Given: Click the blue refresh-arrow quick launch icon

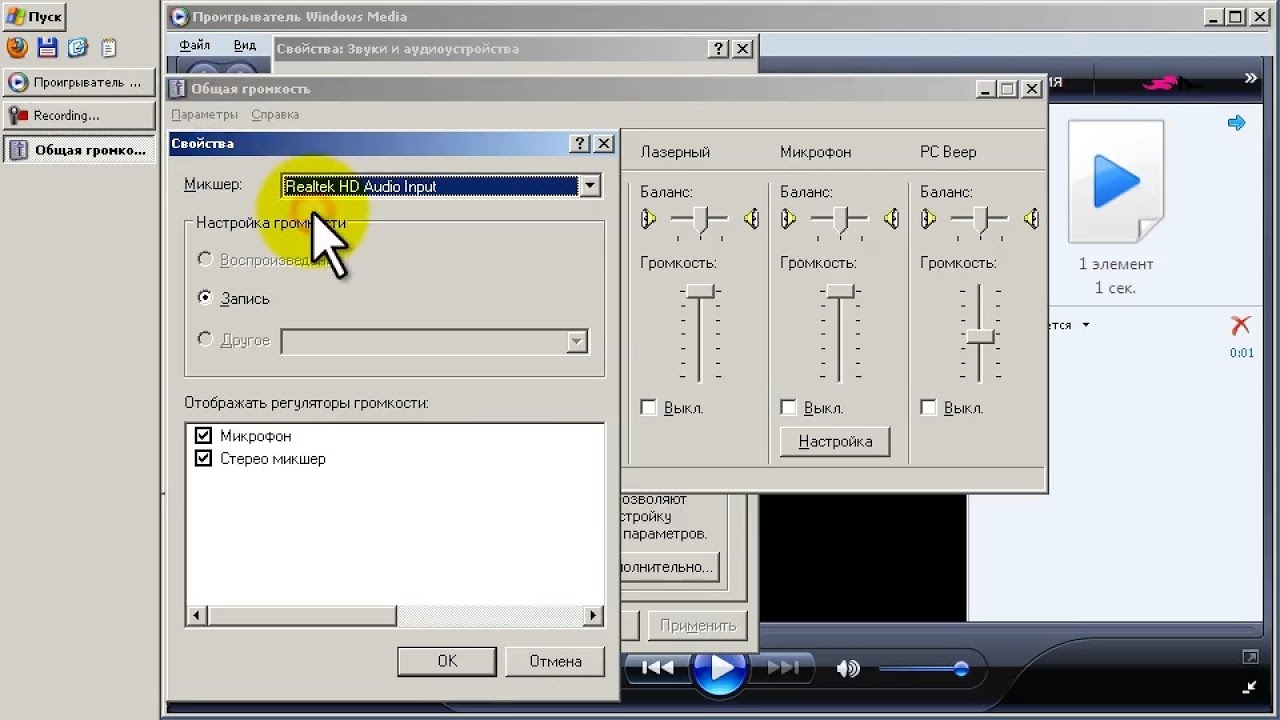Looking at the screenshot, I should 78,47.
